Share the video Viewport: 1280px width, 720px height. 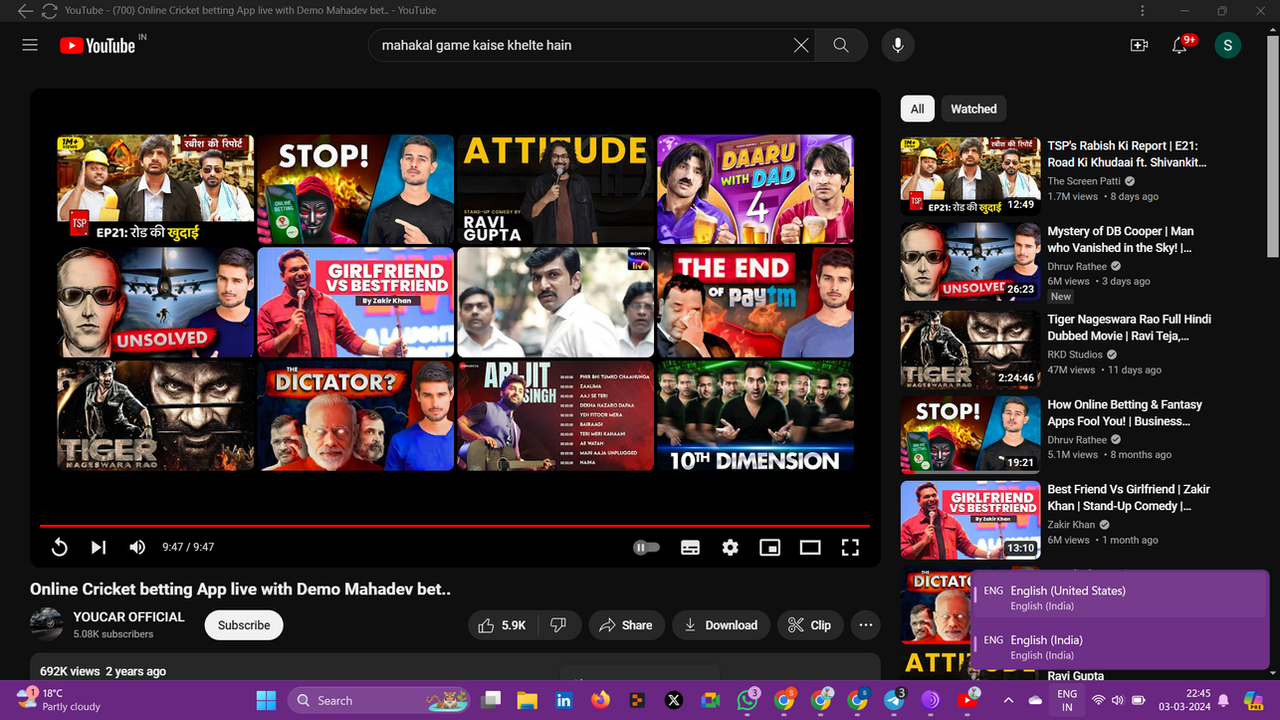point(626,625)
